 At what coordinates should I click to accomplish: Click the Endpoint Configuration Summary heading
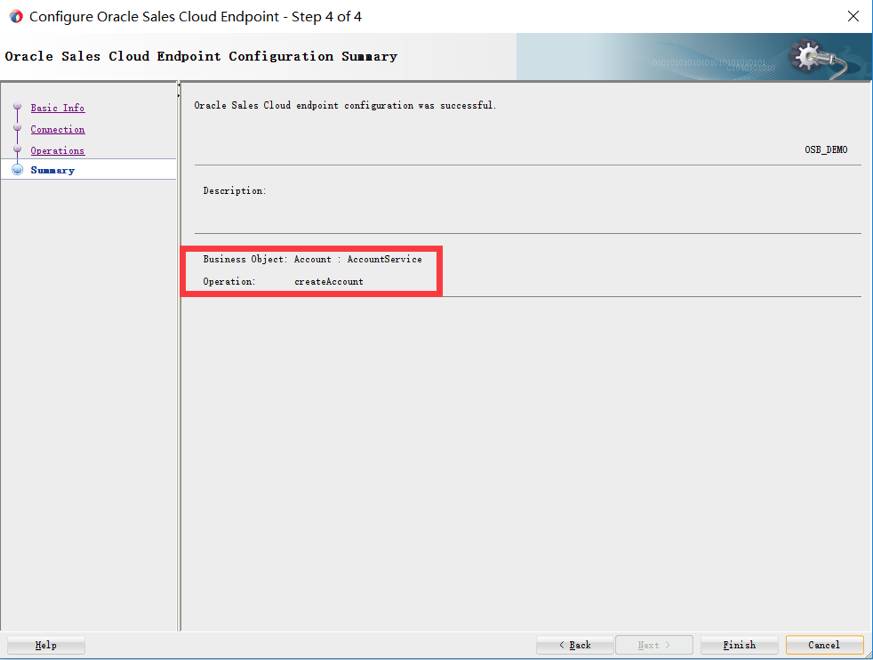click(201, 56)
